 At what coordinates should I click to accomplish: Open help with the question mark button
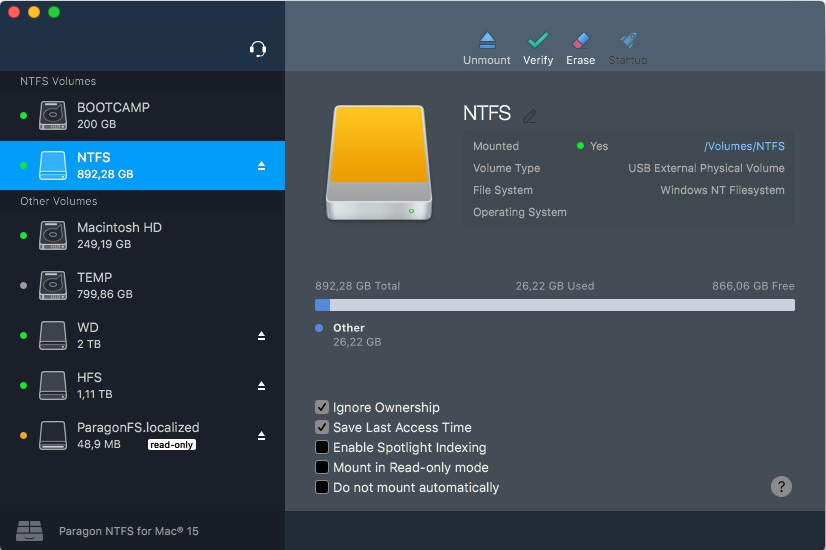coord(782,486)
